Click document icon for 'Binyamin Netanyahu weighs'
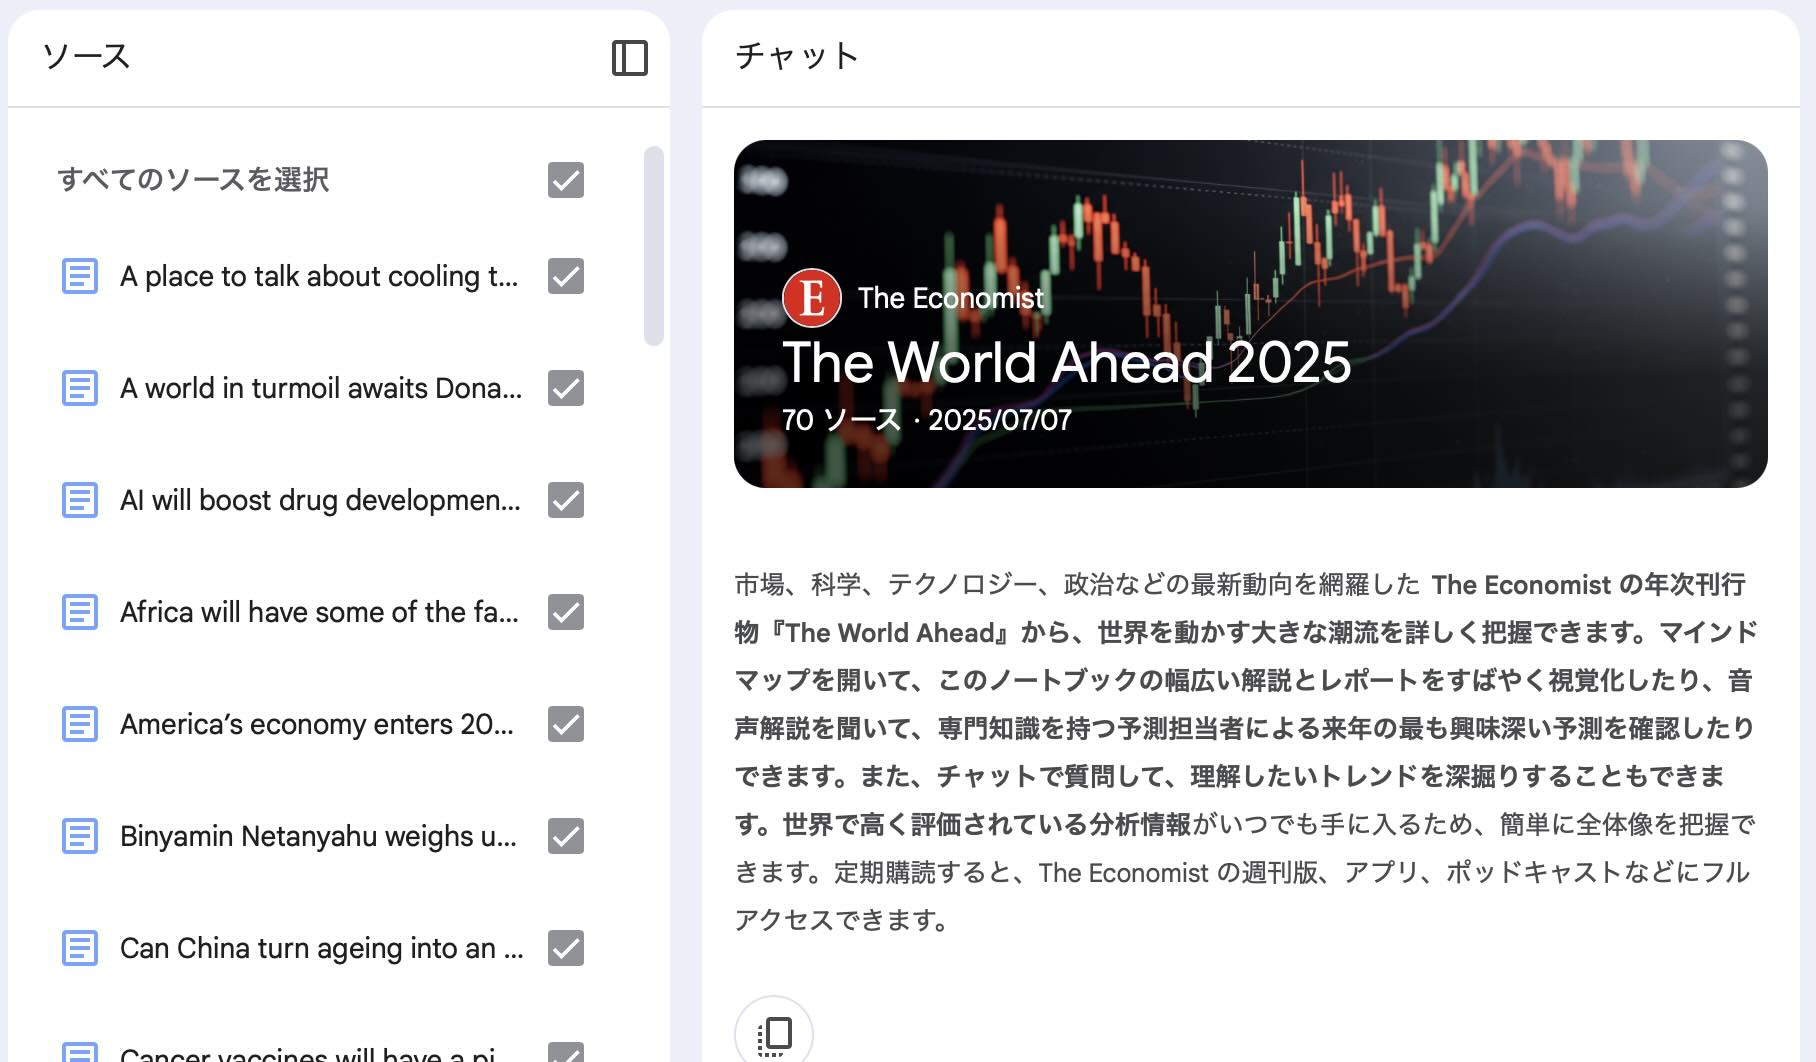 tap(80, 836)
